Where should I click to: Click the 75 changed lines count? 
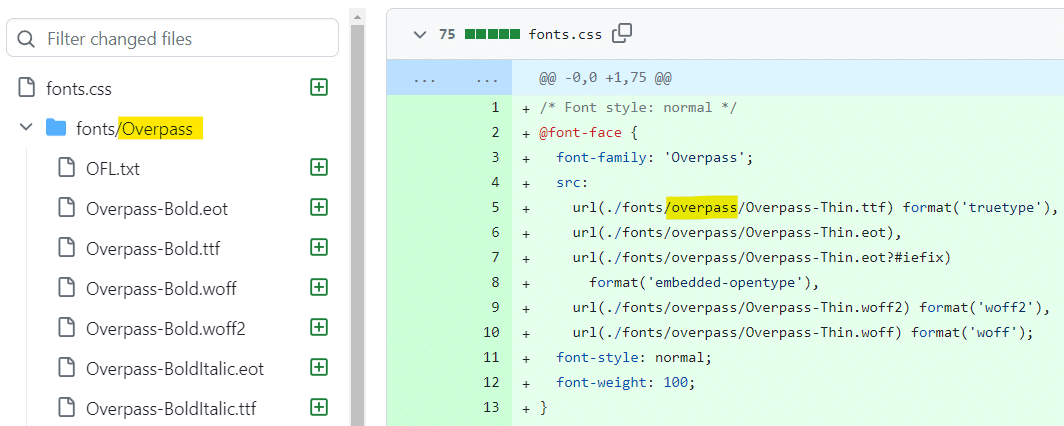click(446, 34)
